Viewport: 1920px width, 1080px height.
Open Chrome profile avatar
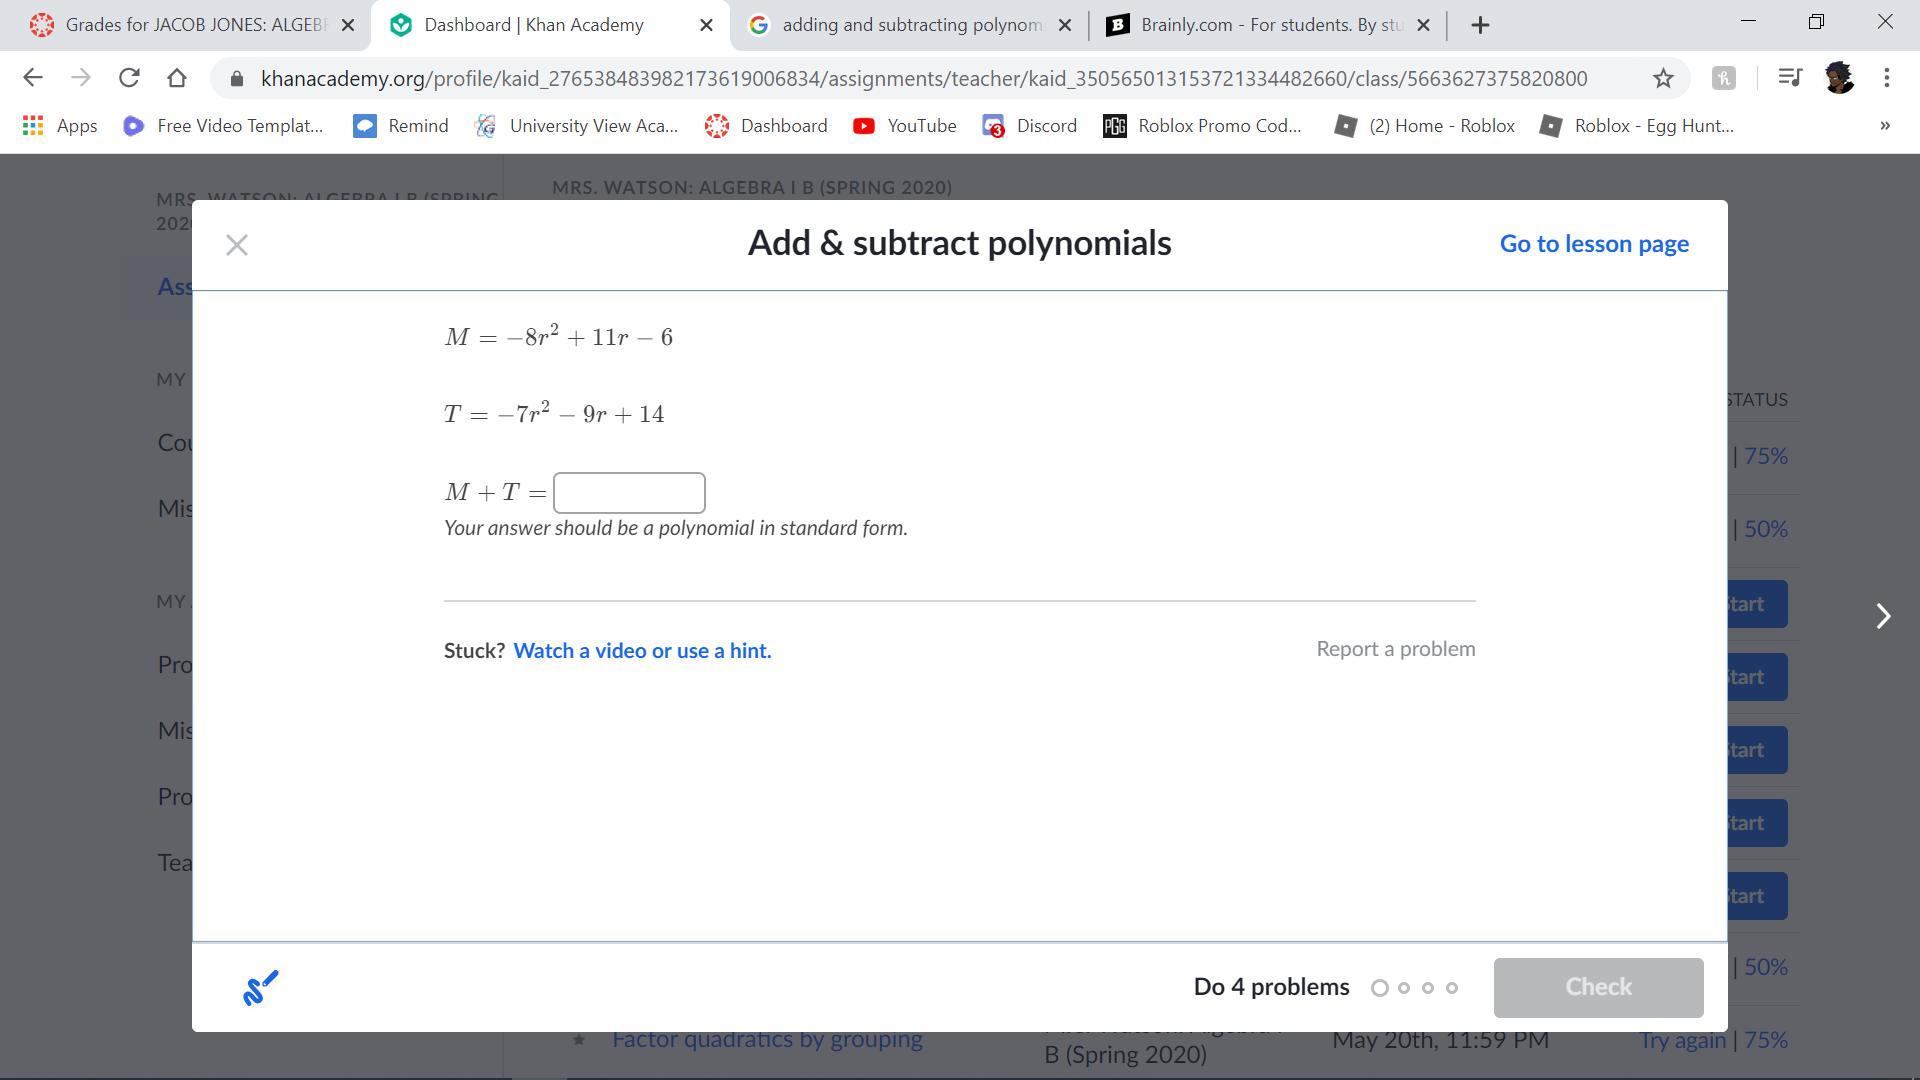1838,78
